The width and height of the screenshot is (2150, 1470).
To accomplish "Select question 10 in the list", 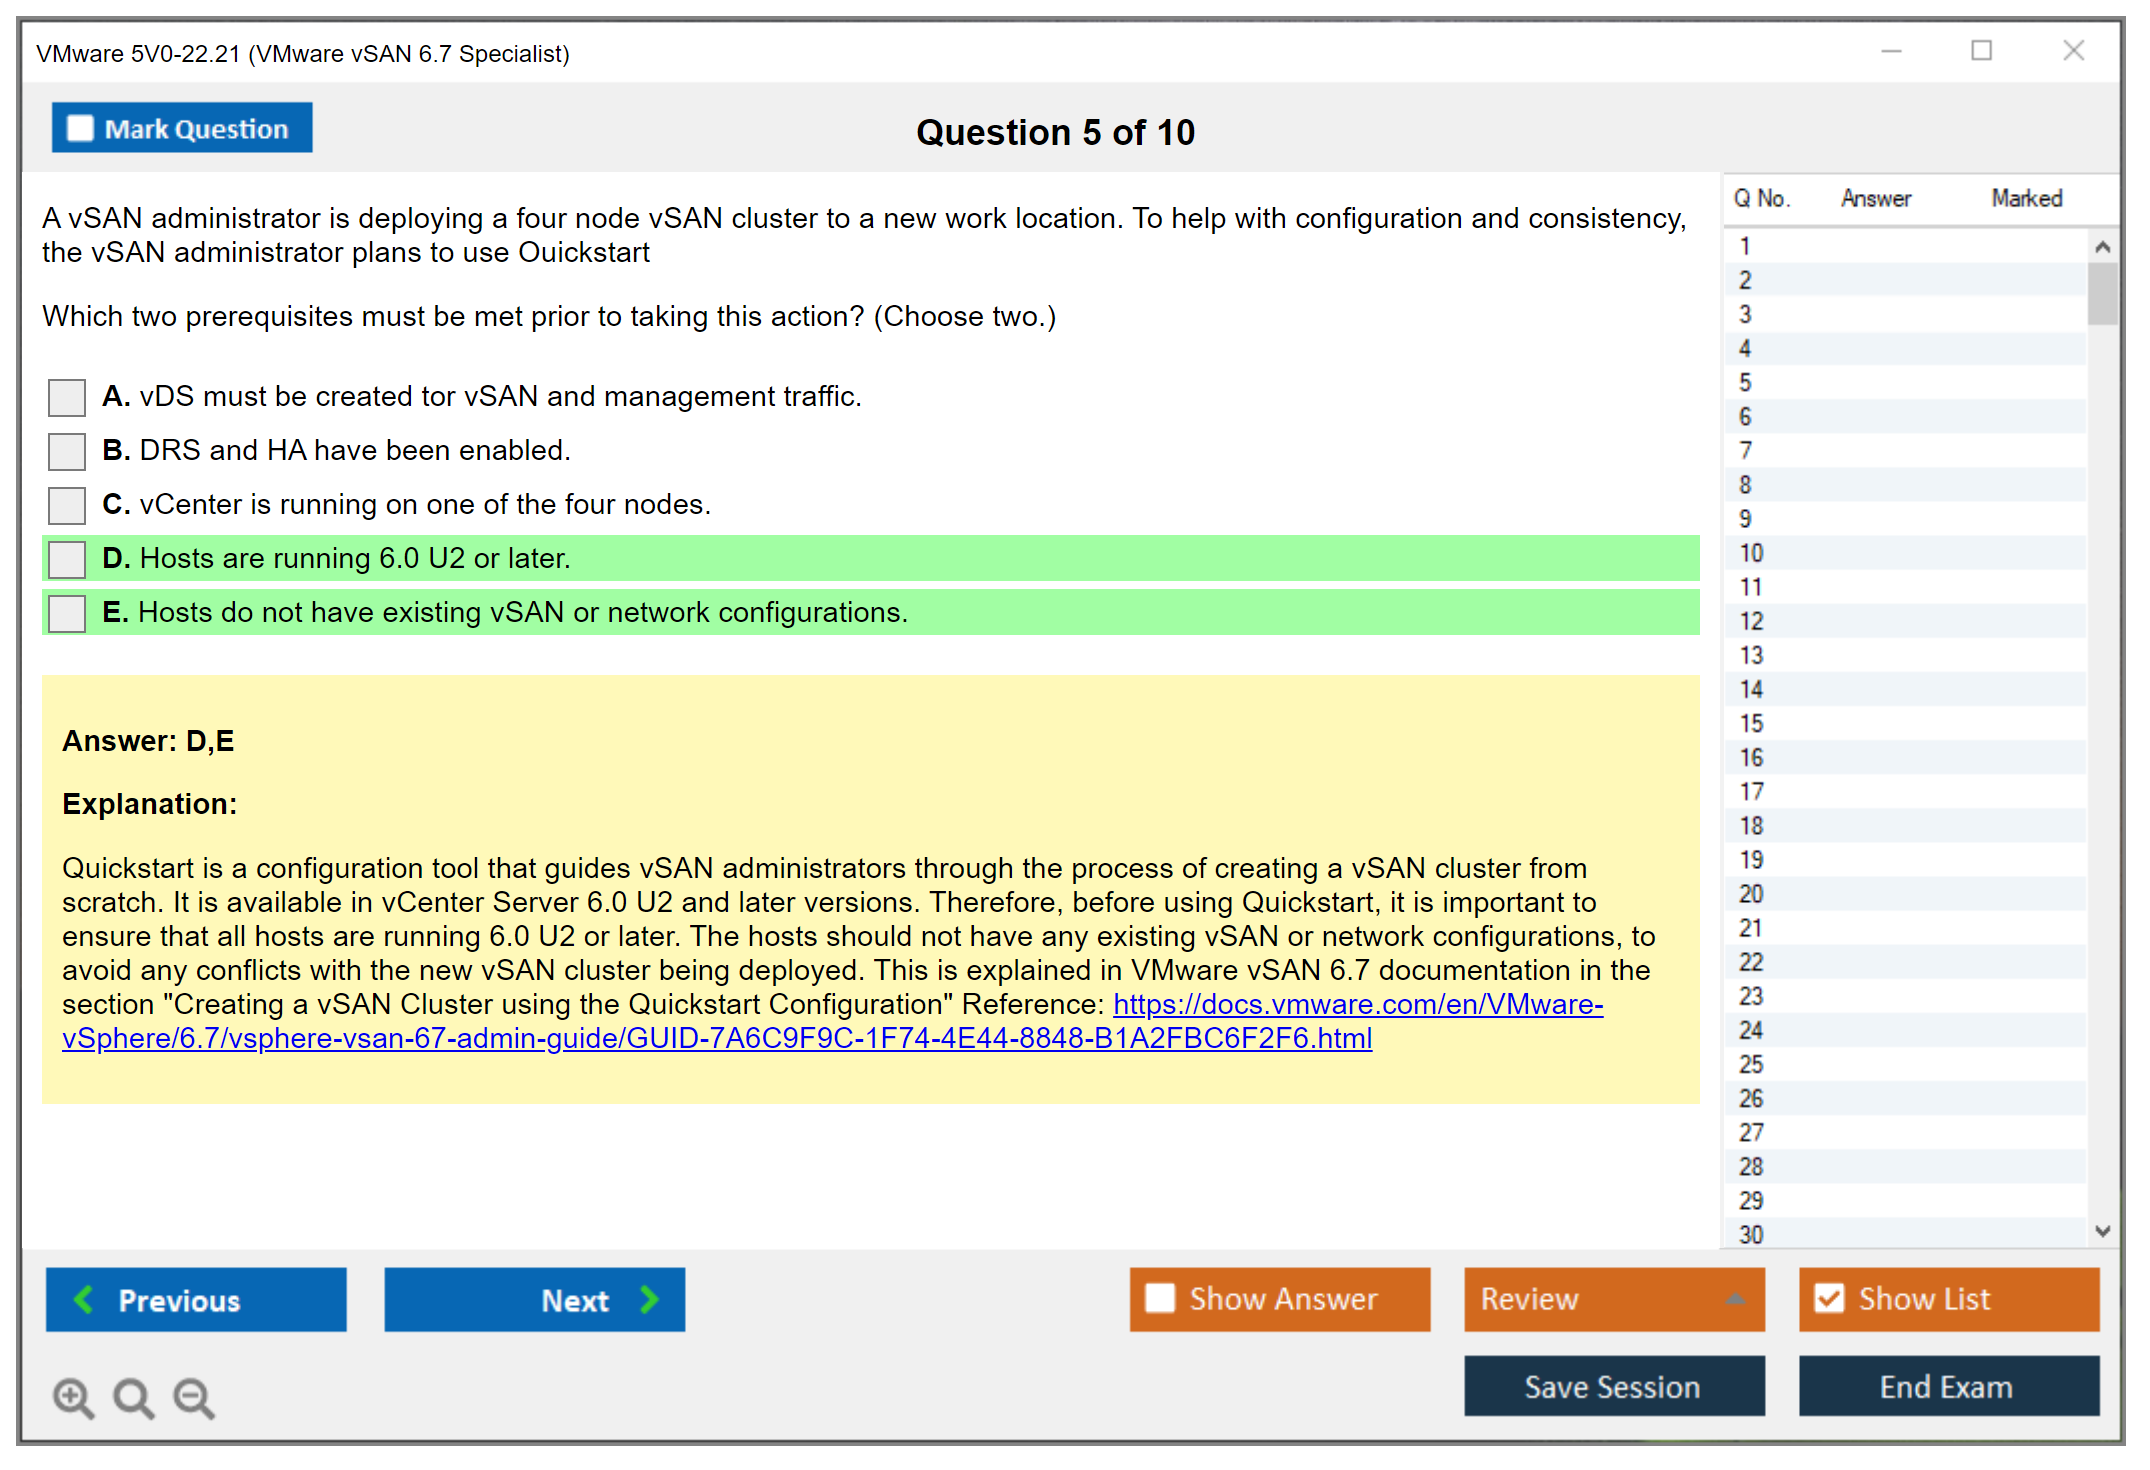I will [1751, 553].
